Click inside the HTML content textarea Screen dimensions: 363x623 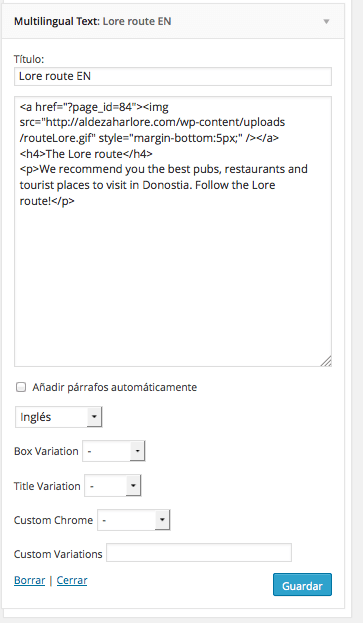pyautogui.click(x=173, y=231)
